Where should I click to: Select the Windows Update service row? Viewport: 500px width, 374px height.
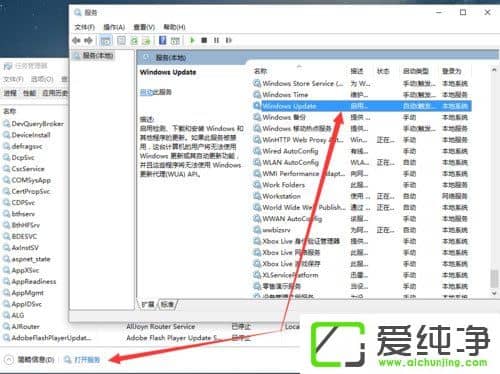(362, 106)
